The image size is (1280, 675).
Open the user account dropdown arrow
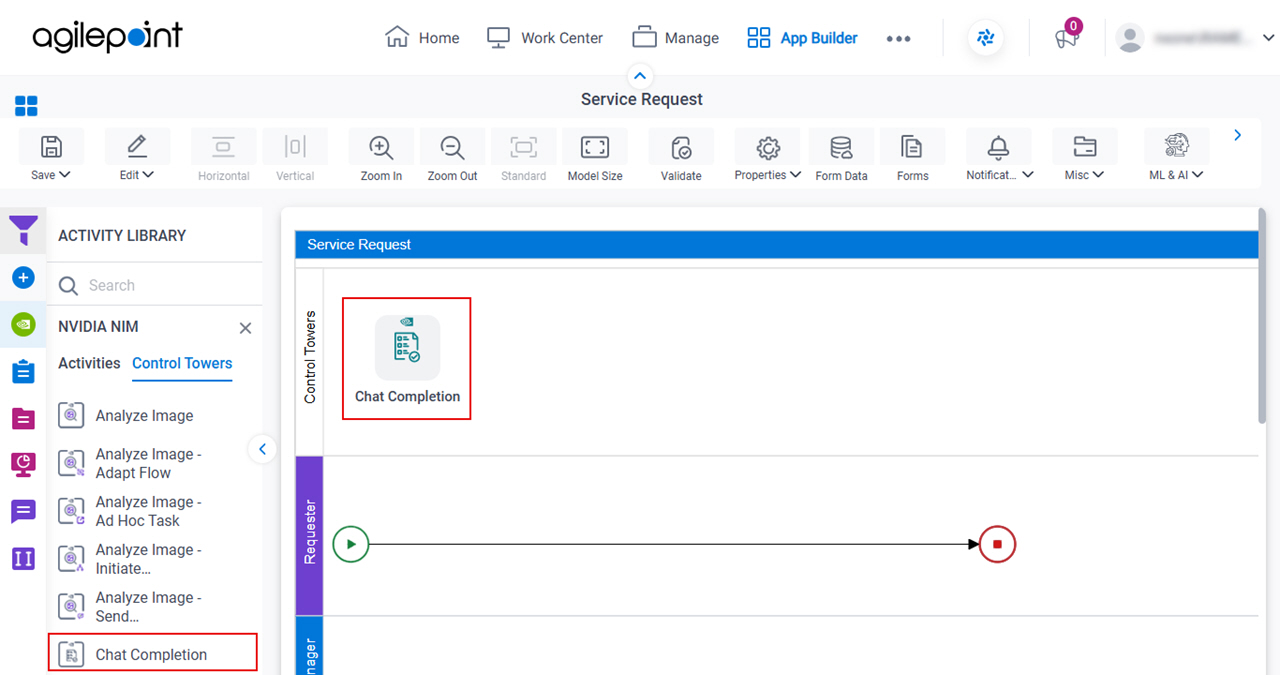(x=1269, y=38)
